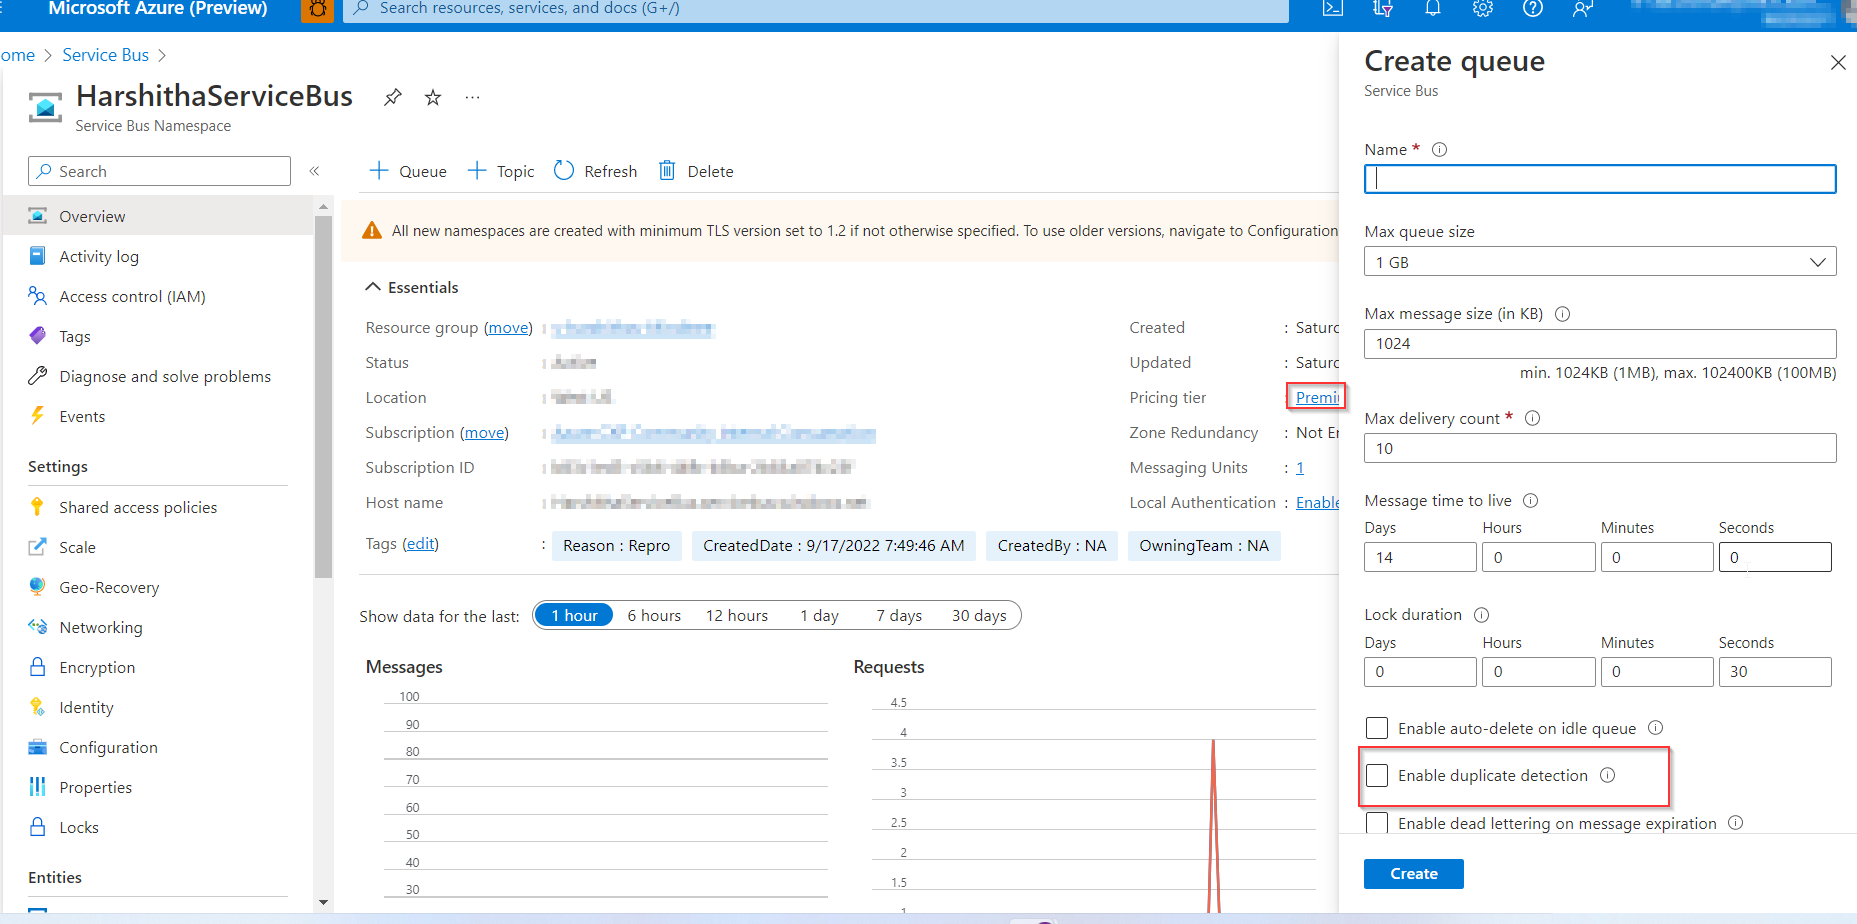The width and height of the screenshot is (1857, 924).
Task: Open Networking settings
Action: (x=158, y=627)
